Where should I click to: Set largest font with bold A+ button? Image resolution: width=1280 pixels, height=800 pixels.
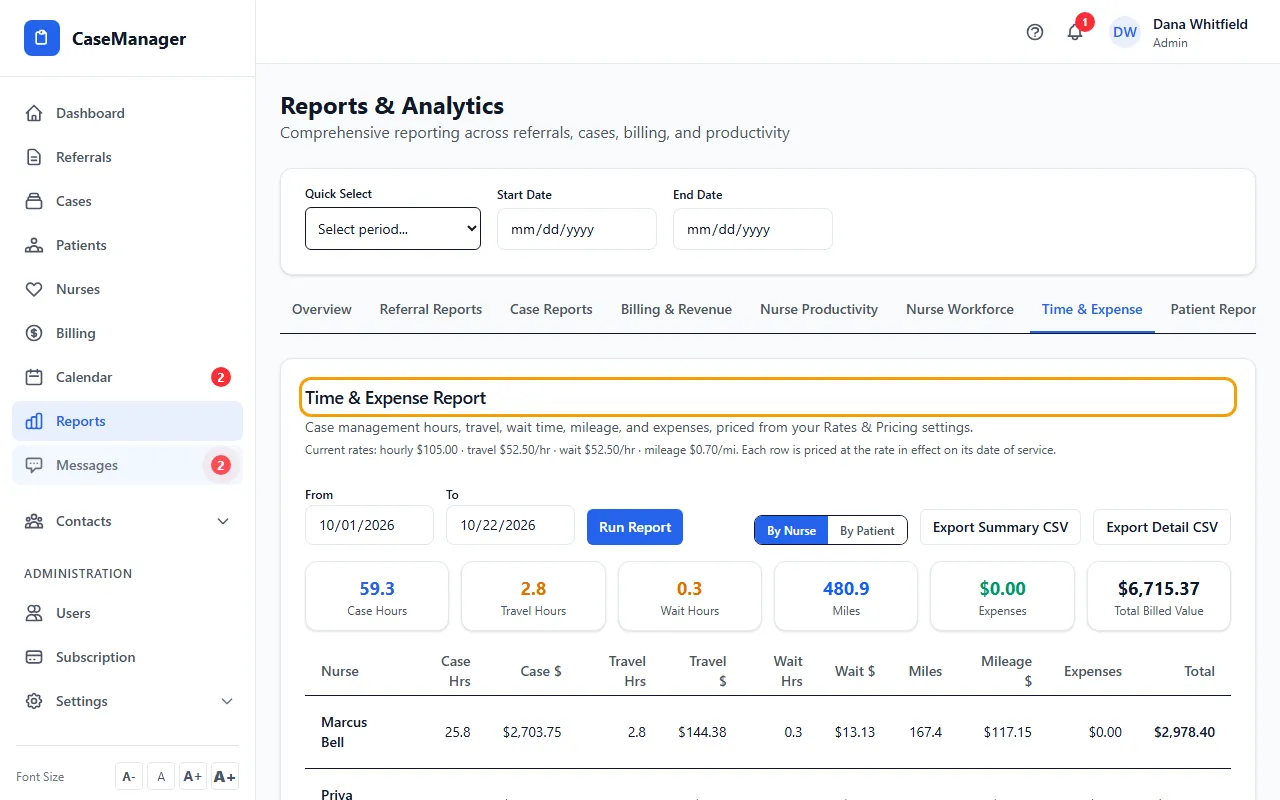pyautogui.click(x=225, y=777)
